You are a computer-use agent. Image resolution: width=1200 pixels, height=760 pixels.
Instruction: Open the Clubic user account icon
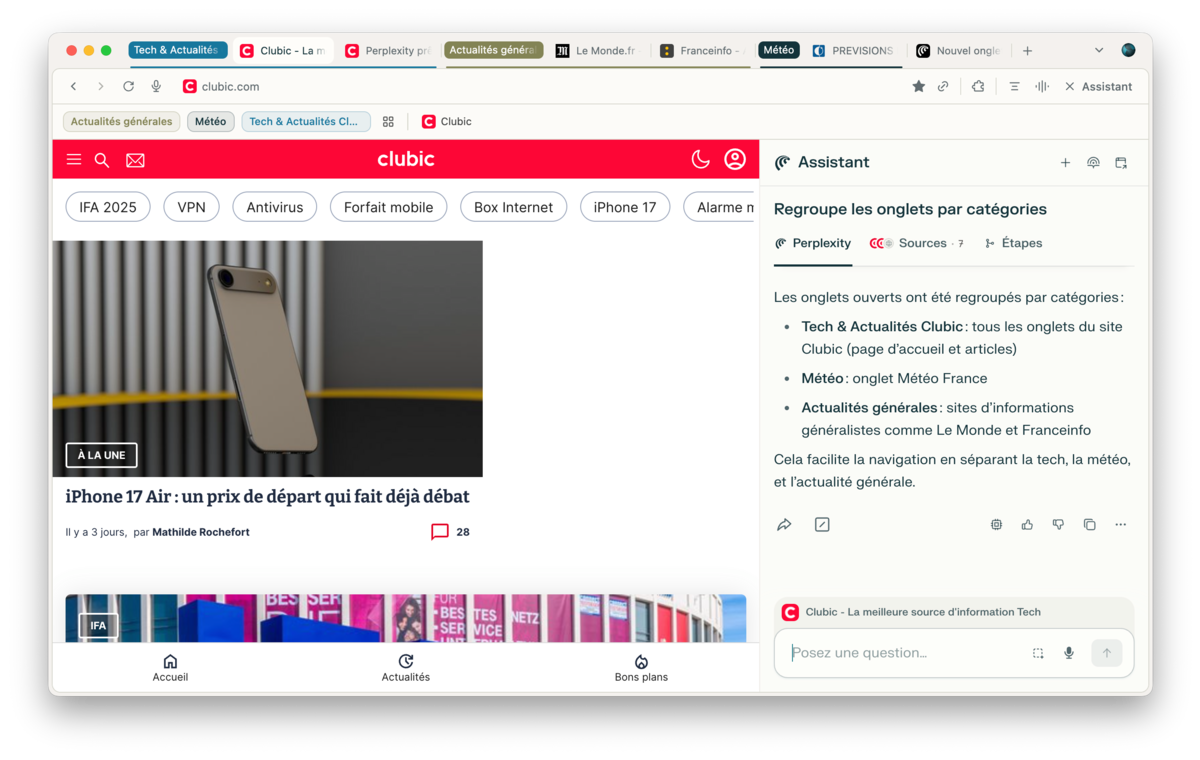(735, 159)
